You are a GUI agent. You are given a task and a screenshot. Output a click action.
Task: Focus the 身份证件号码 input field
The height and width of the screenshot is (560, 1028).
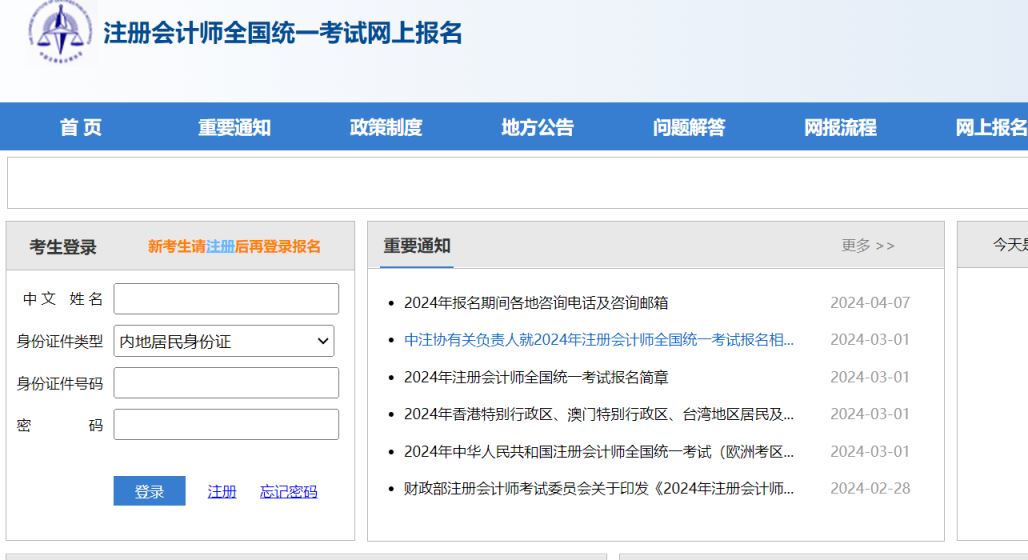pyautogui.click(x=226, y=383)
